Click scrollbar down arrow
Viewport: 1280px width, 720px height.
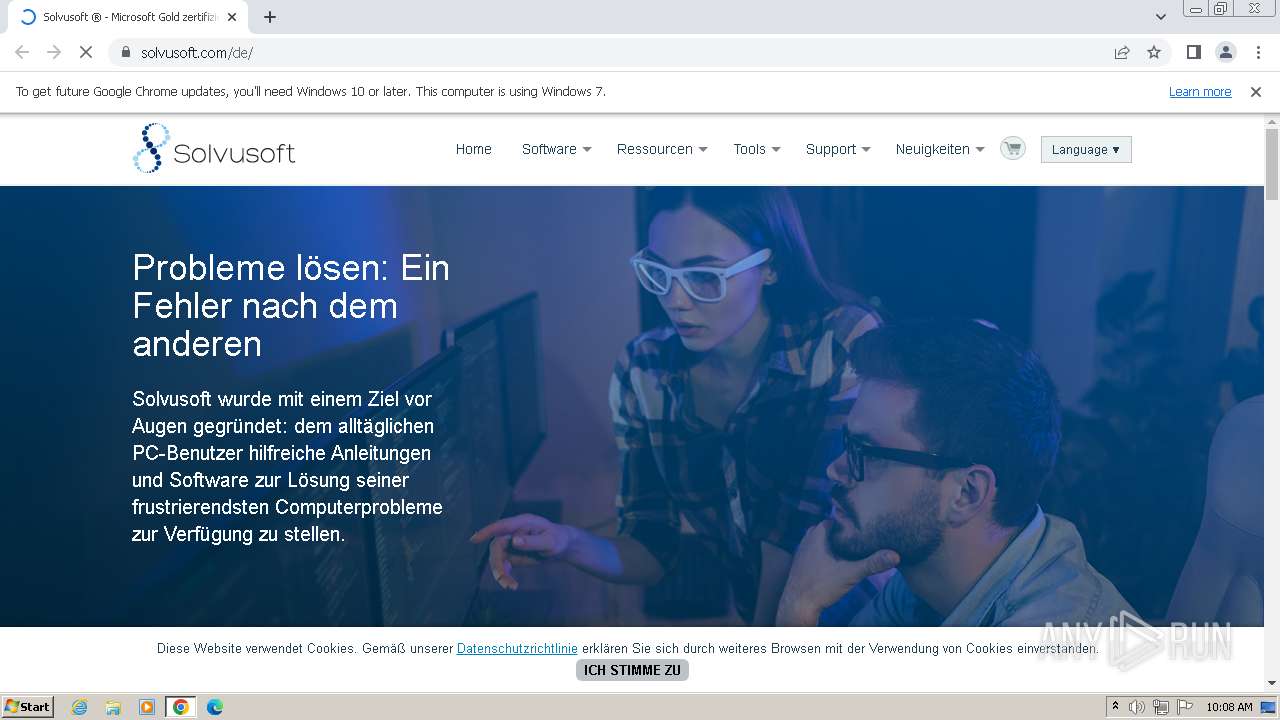(x=1272, y=683)
